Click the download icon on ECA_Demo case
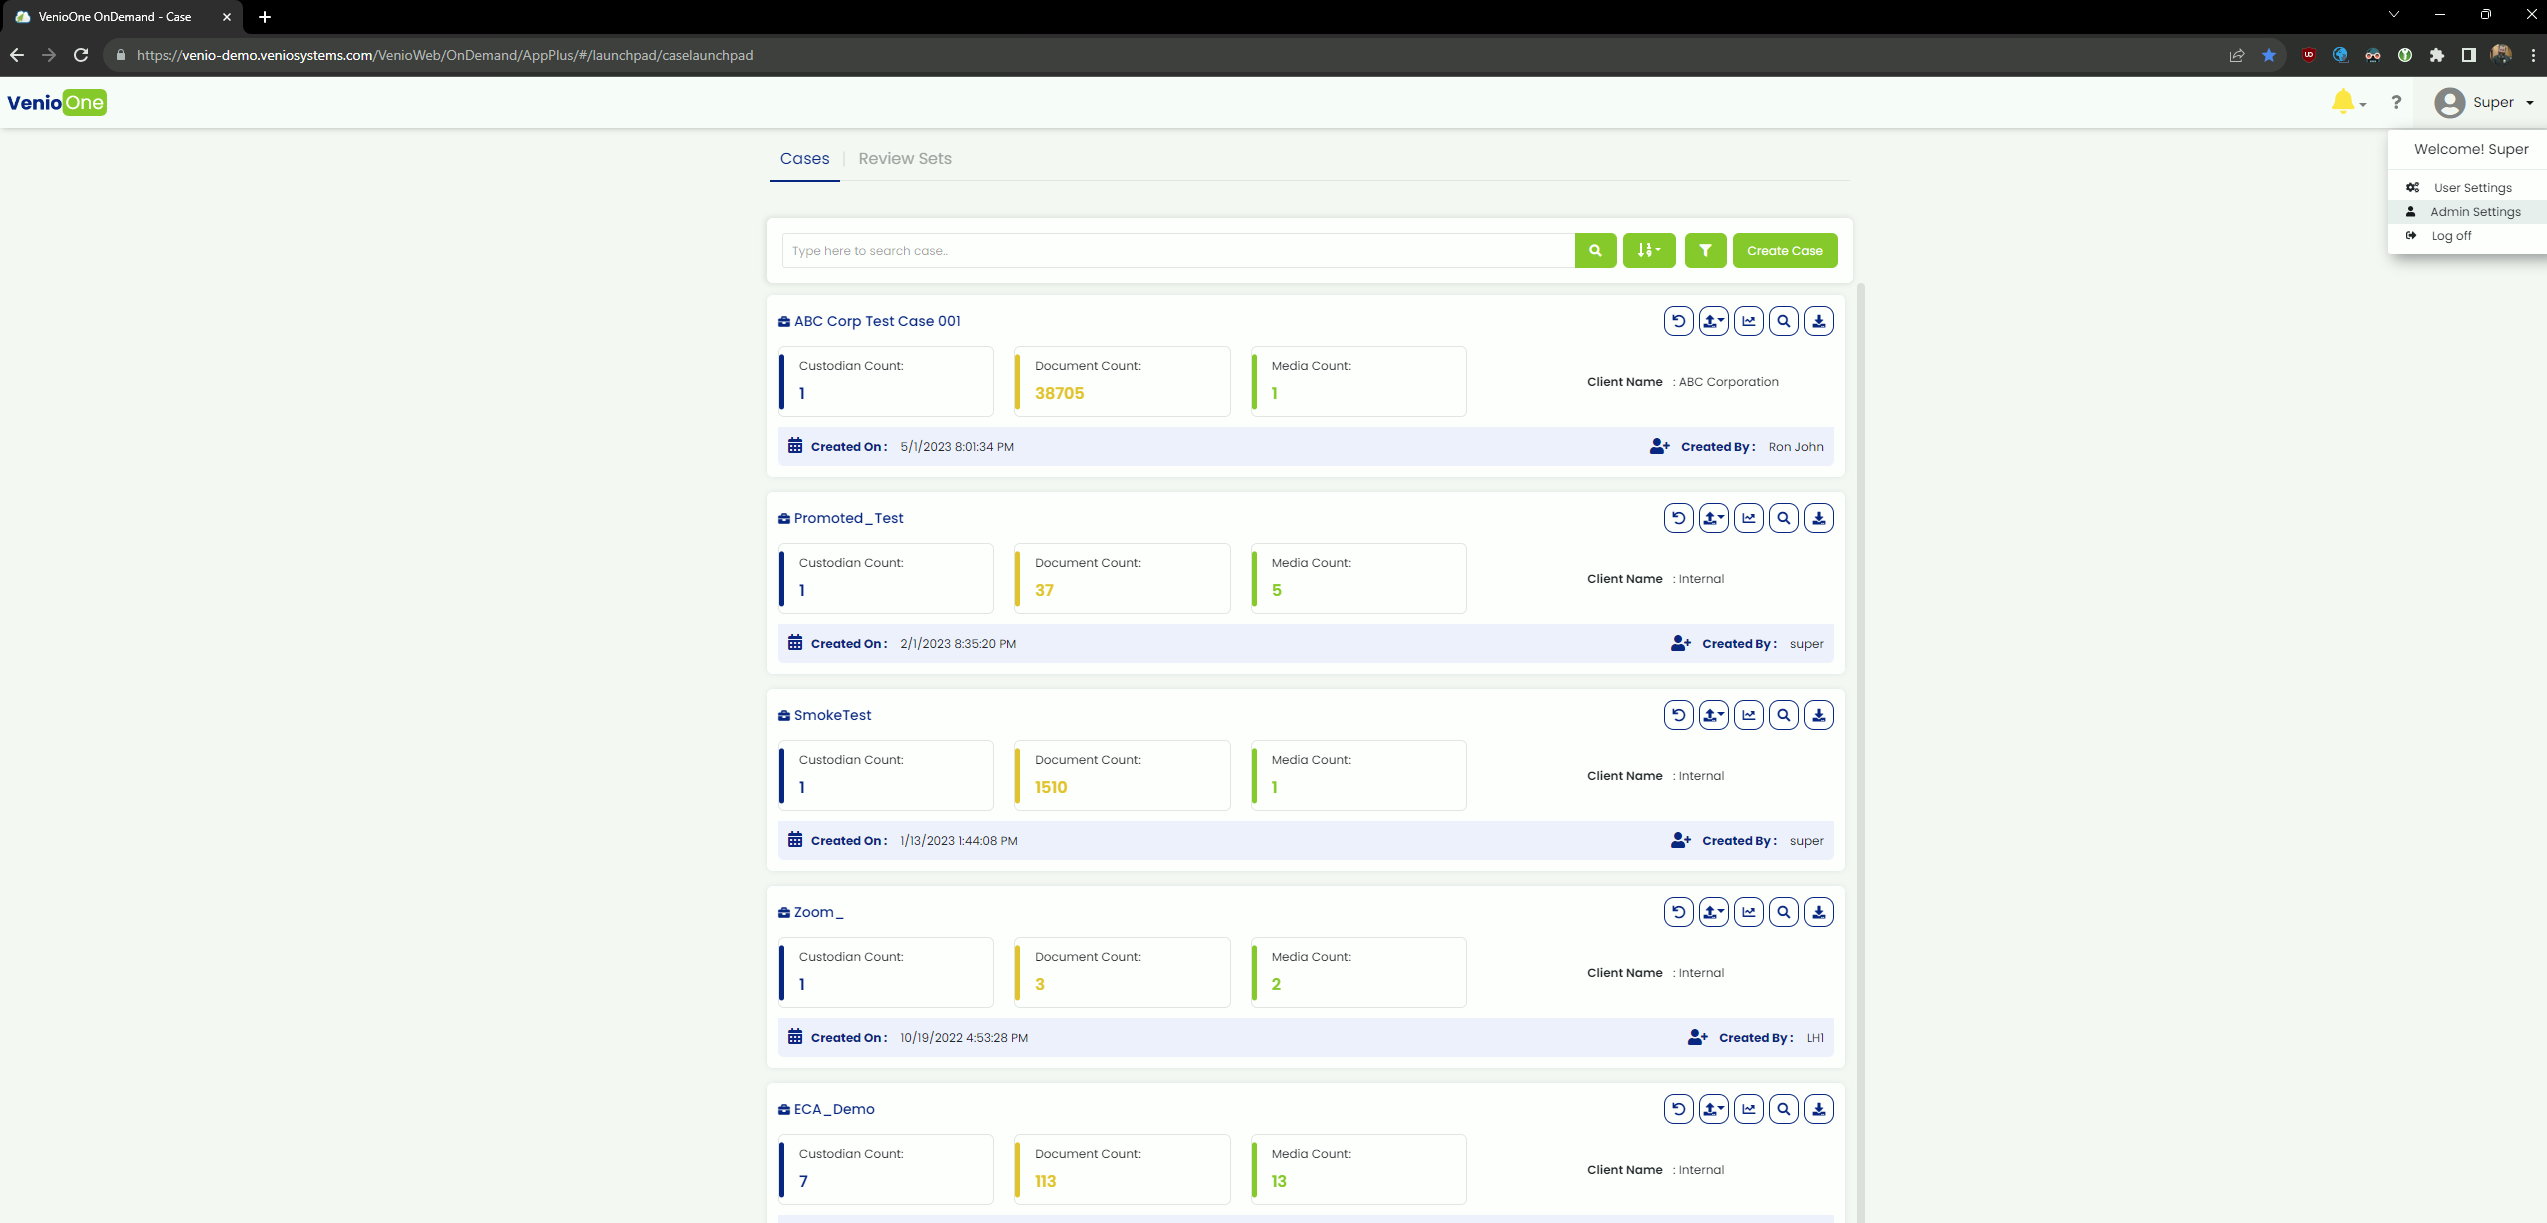Screen dimensions: 2547x1223 1818,1109
